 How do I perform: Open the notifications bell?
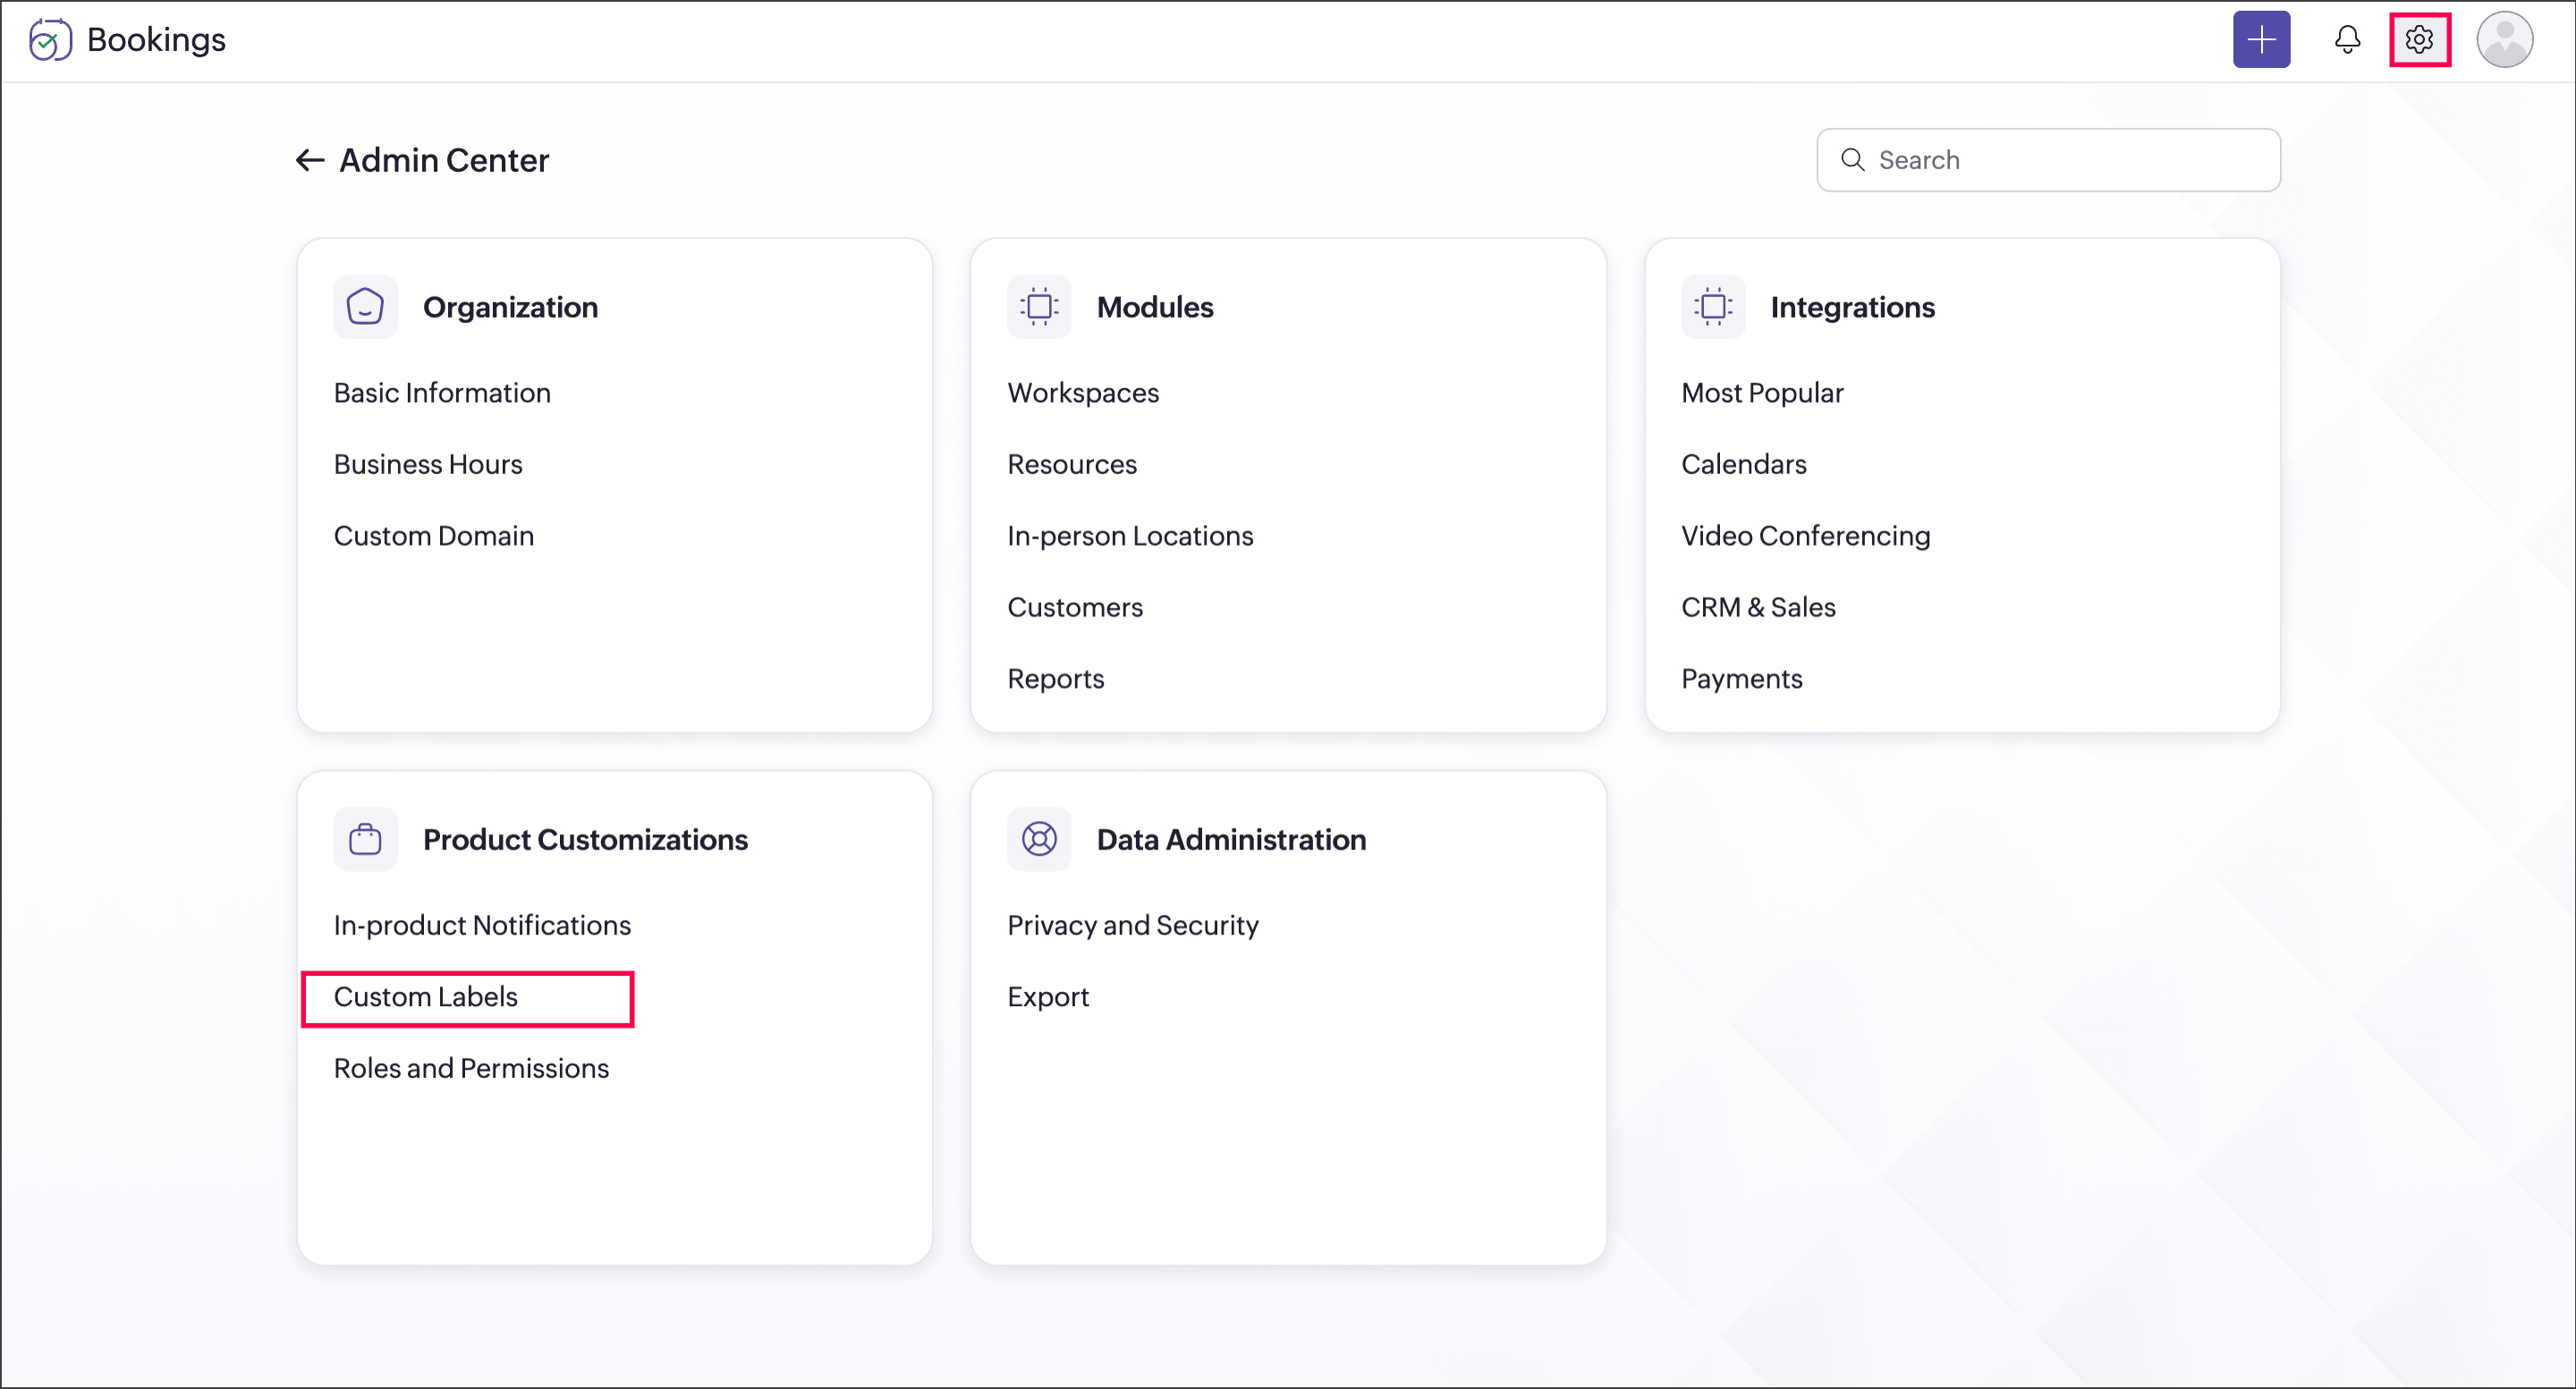(2347, 40)
